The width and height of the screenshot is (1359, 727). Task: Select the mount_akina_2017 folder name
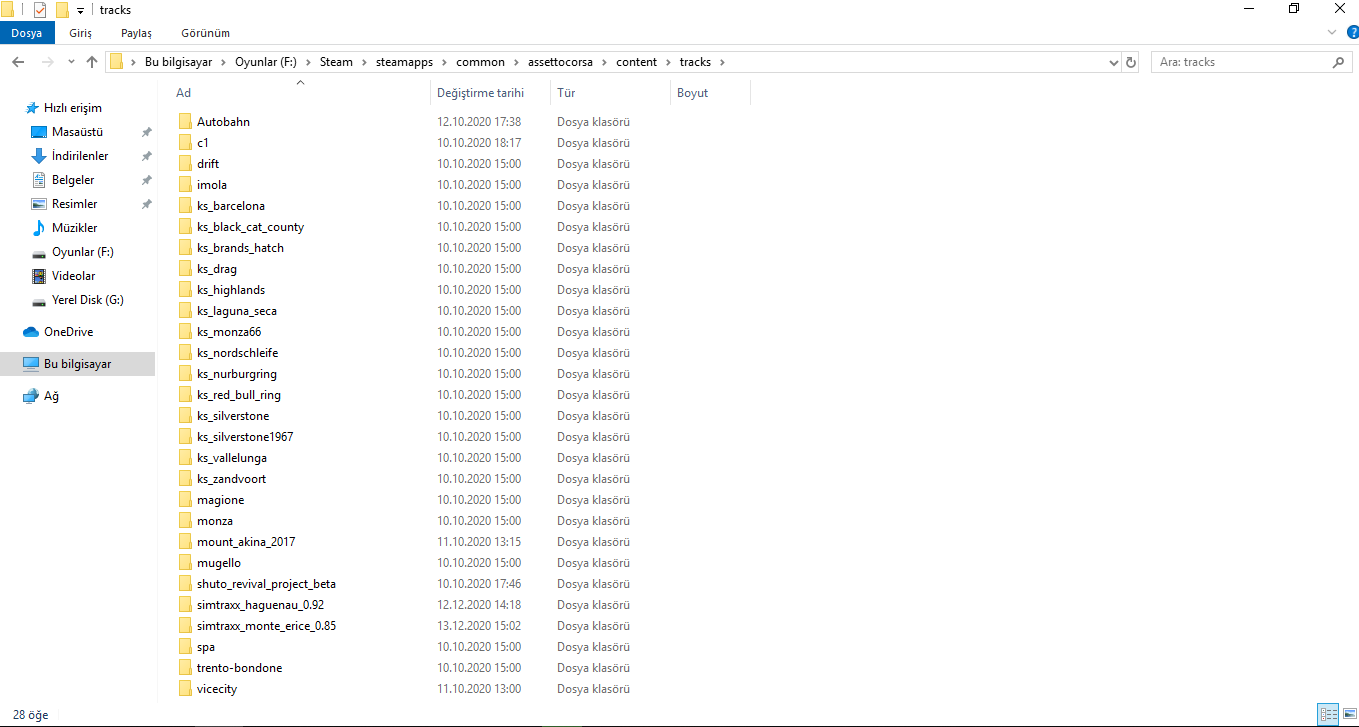point(246,542)
